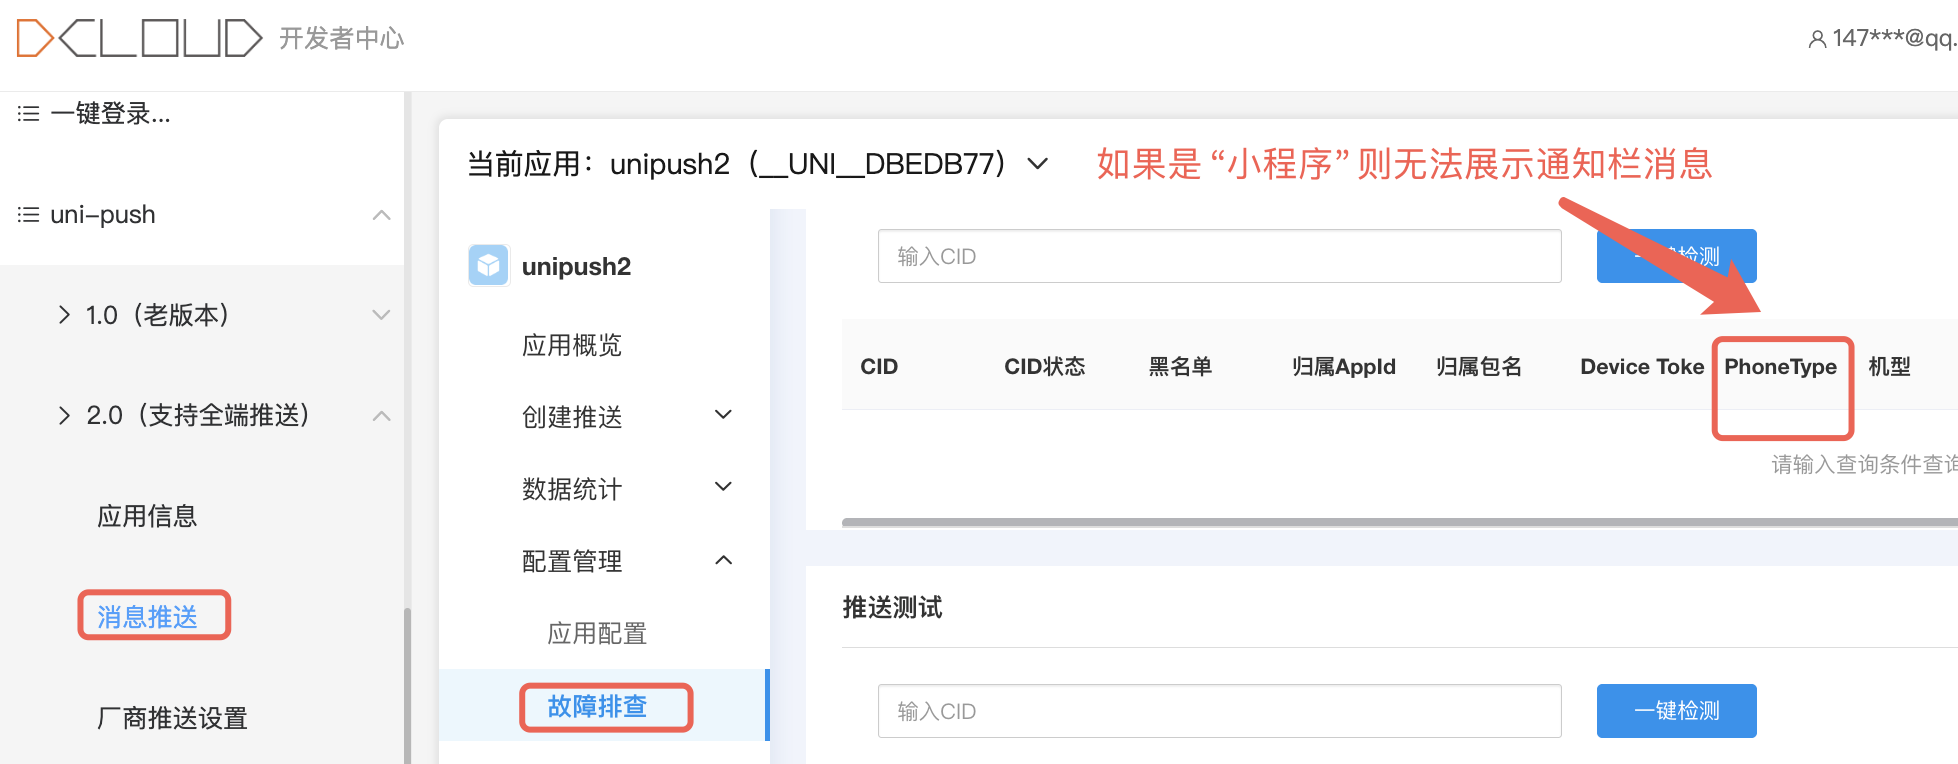Screen dimensions: 1958x764
Task: Click the unipush2 app name
Action: click(577, 267)
